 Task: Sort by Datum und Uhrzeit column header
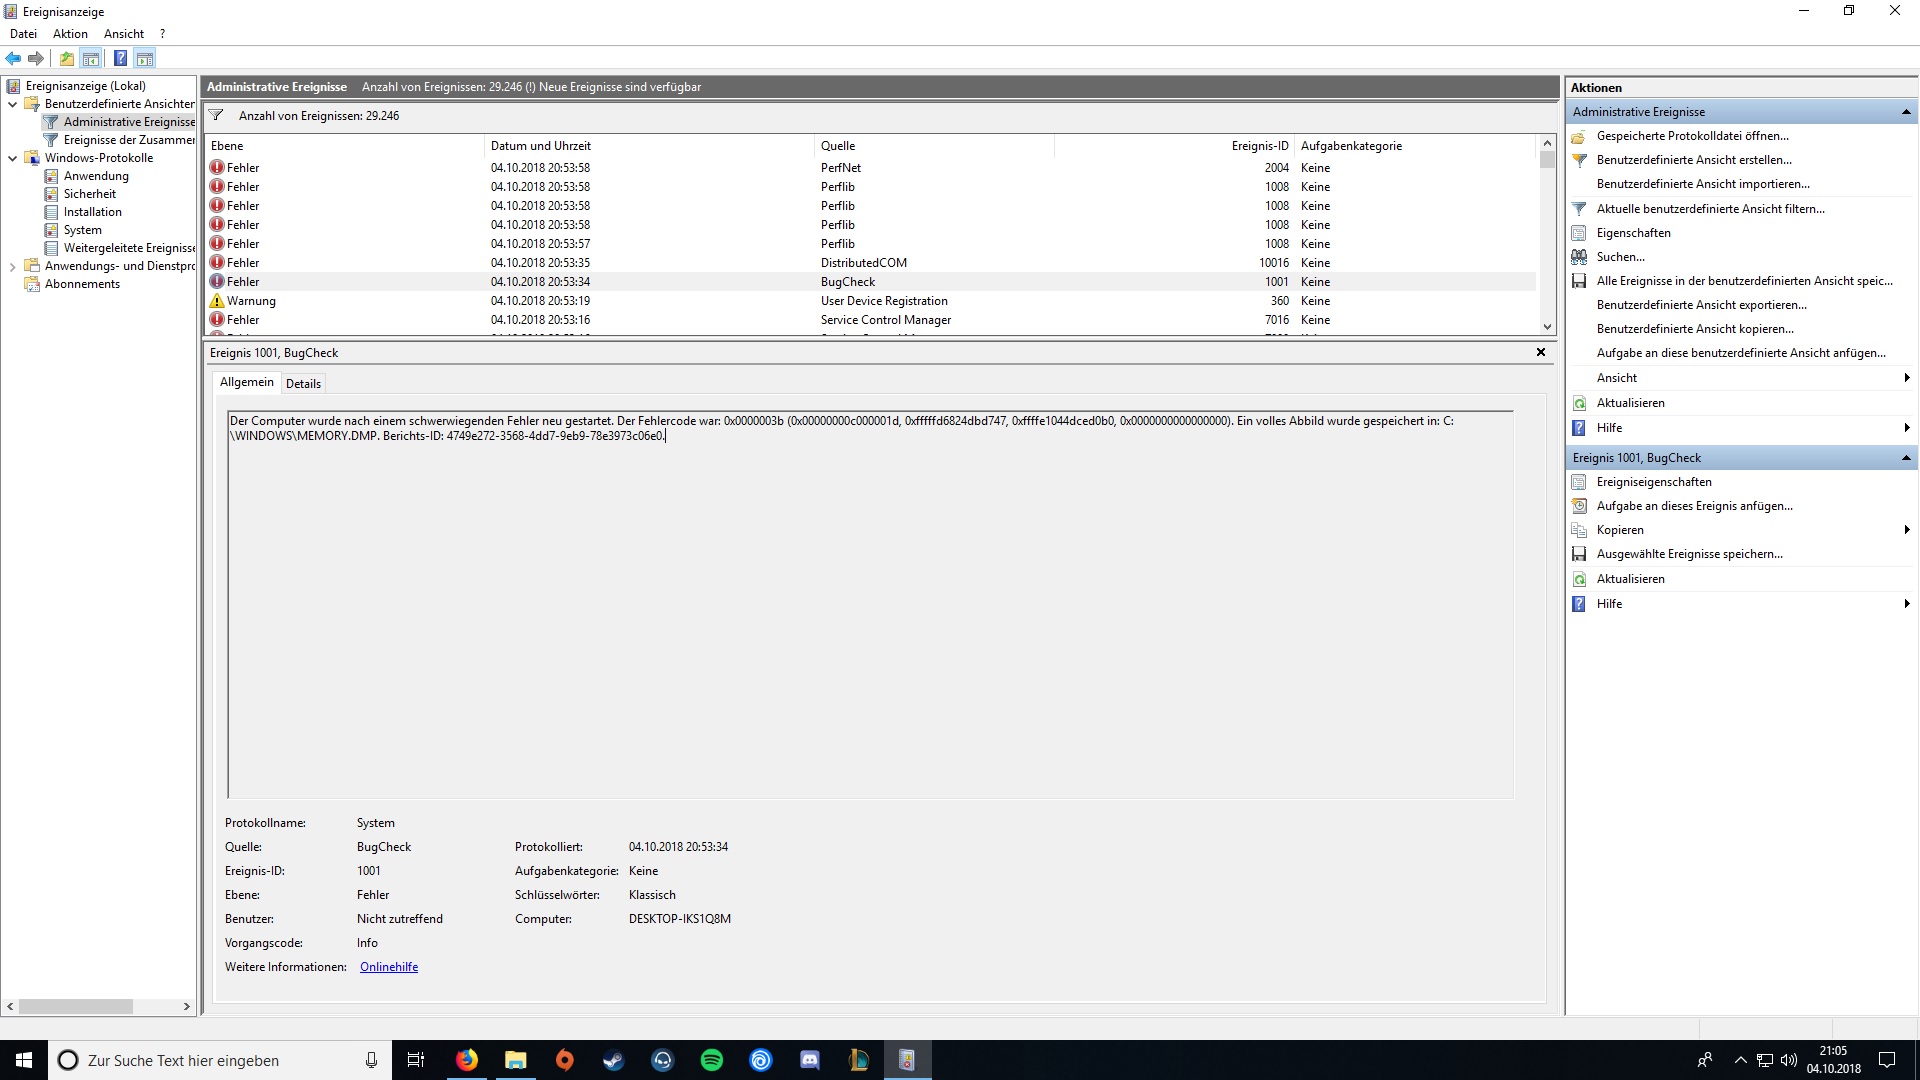541,146
